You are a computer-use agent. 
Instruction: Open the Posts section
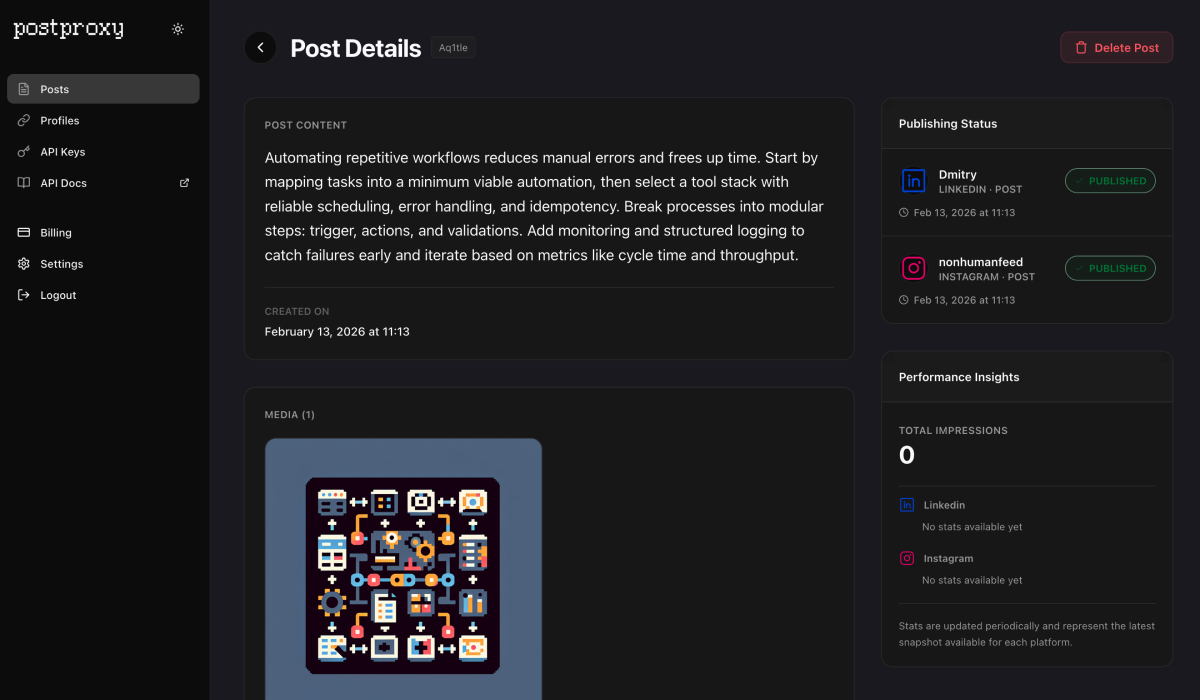55,89
